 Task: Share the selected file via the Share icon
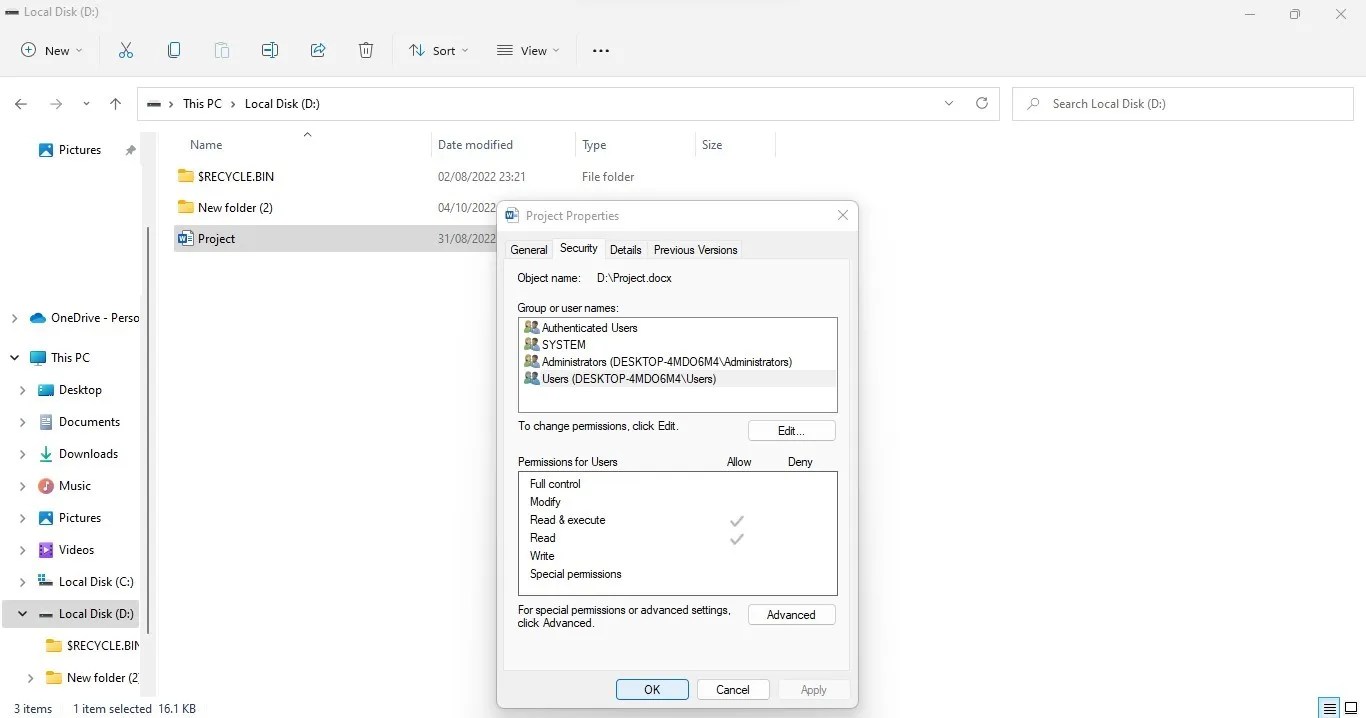click(318, 50)
